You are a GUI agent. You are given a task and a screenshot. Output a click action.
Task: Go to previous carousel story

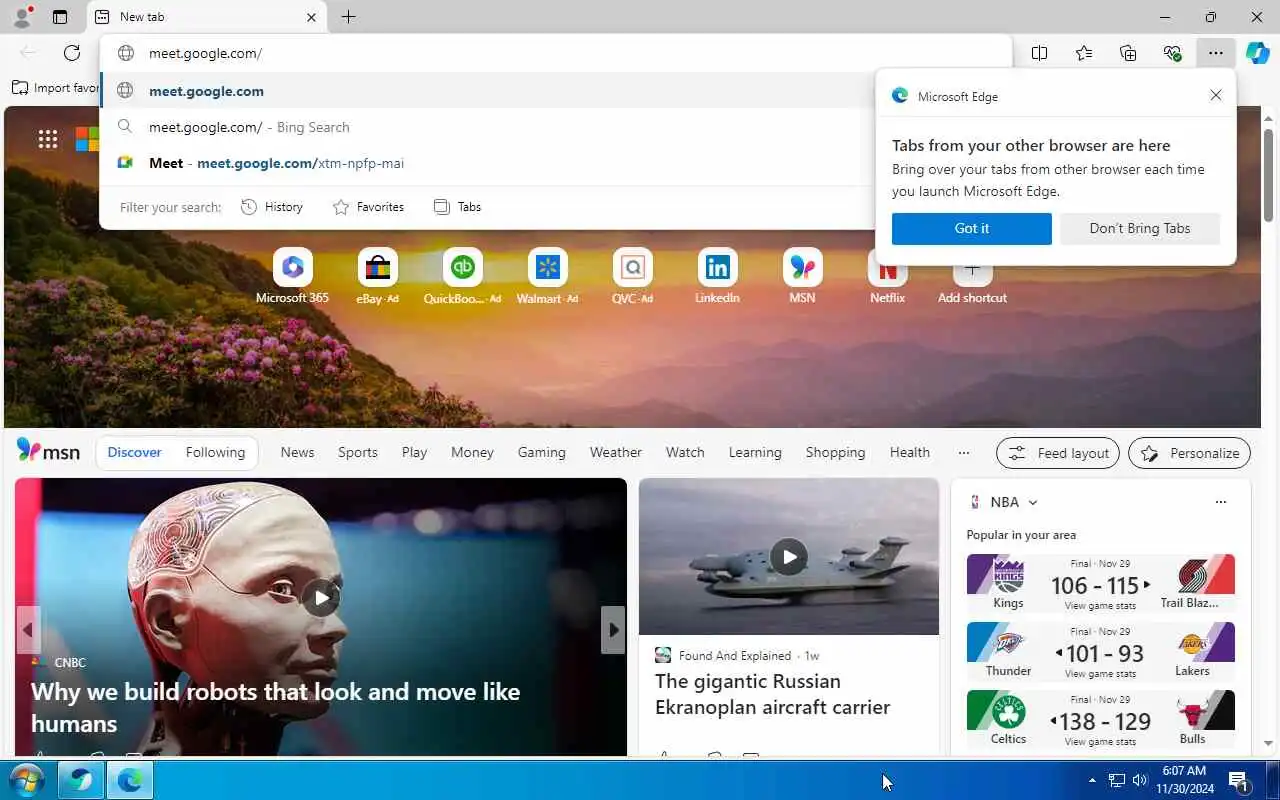point(28,630)
